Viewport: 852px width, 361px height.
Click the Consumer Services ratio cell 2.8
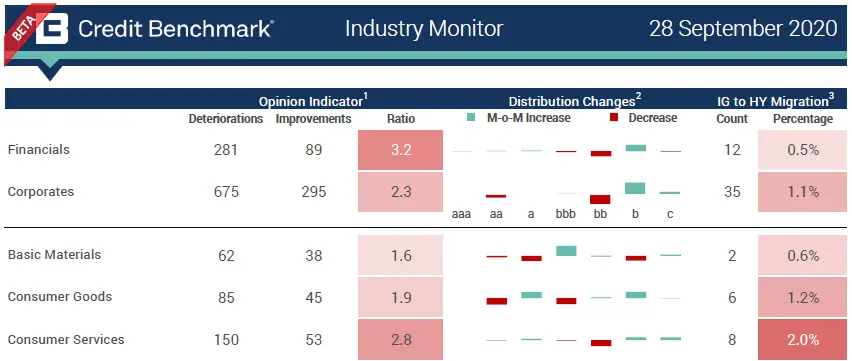(x=400, y=340)
